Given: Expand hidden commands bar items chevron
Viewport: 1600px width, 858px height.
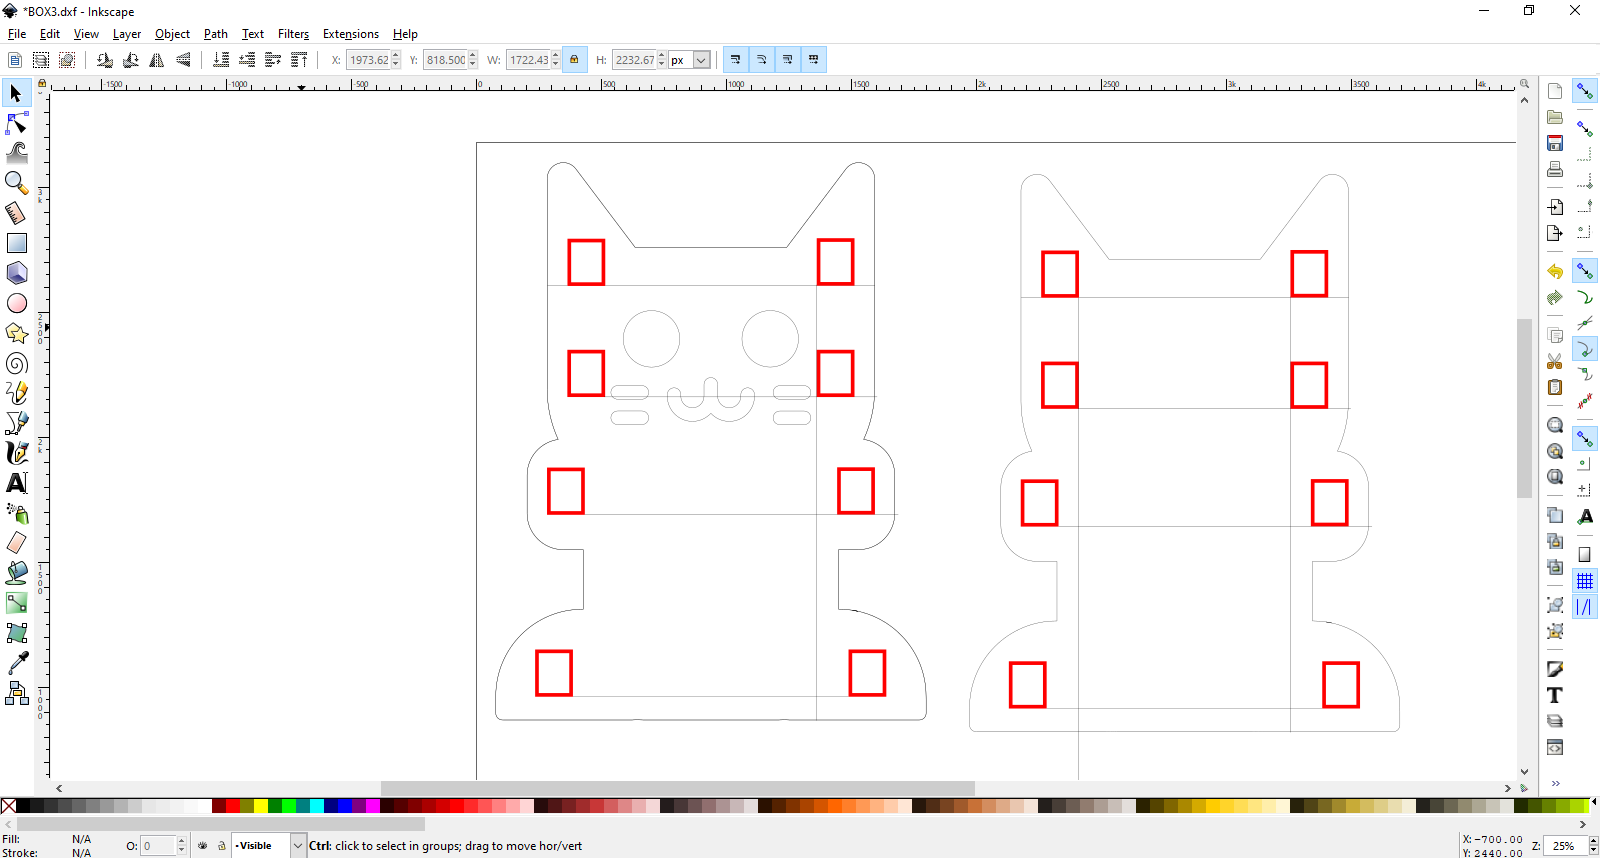Looking at the screenshot, I should (1556, 783).
